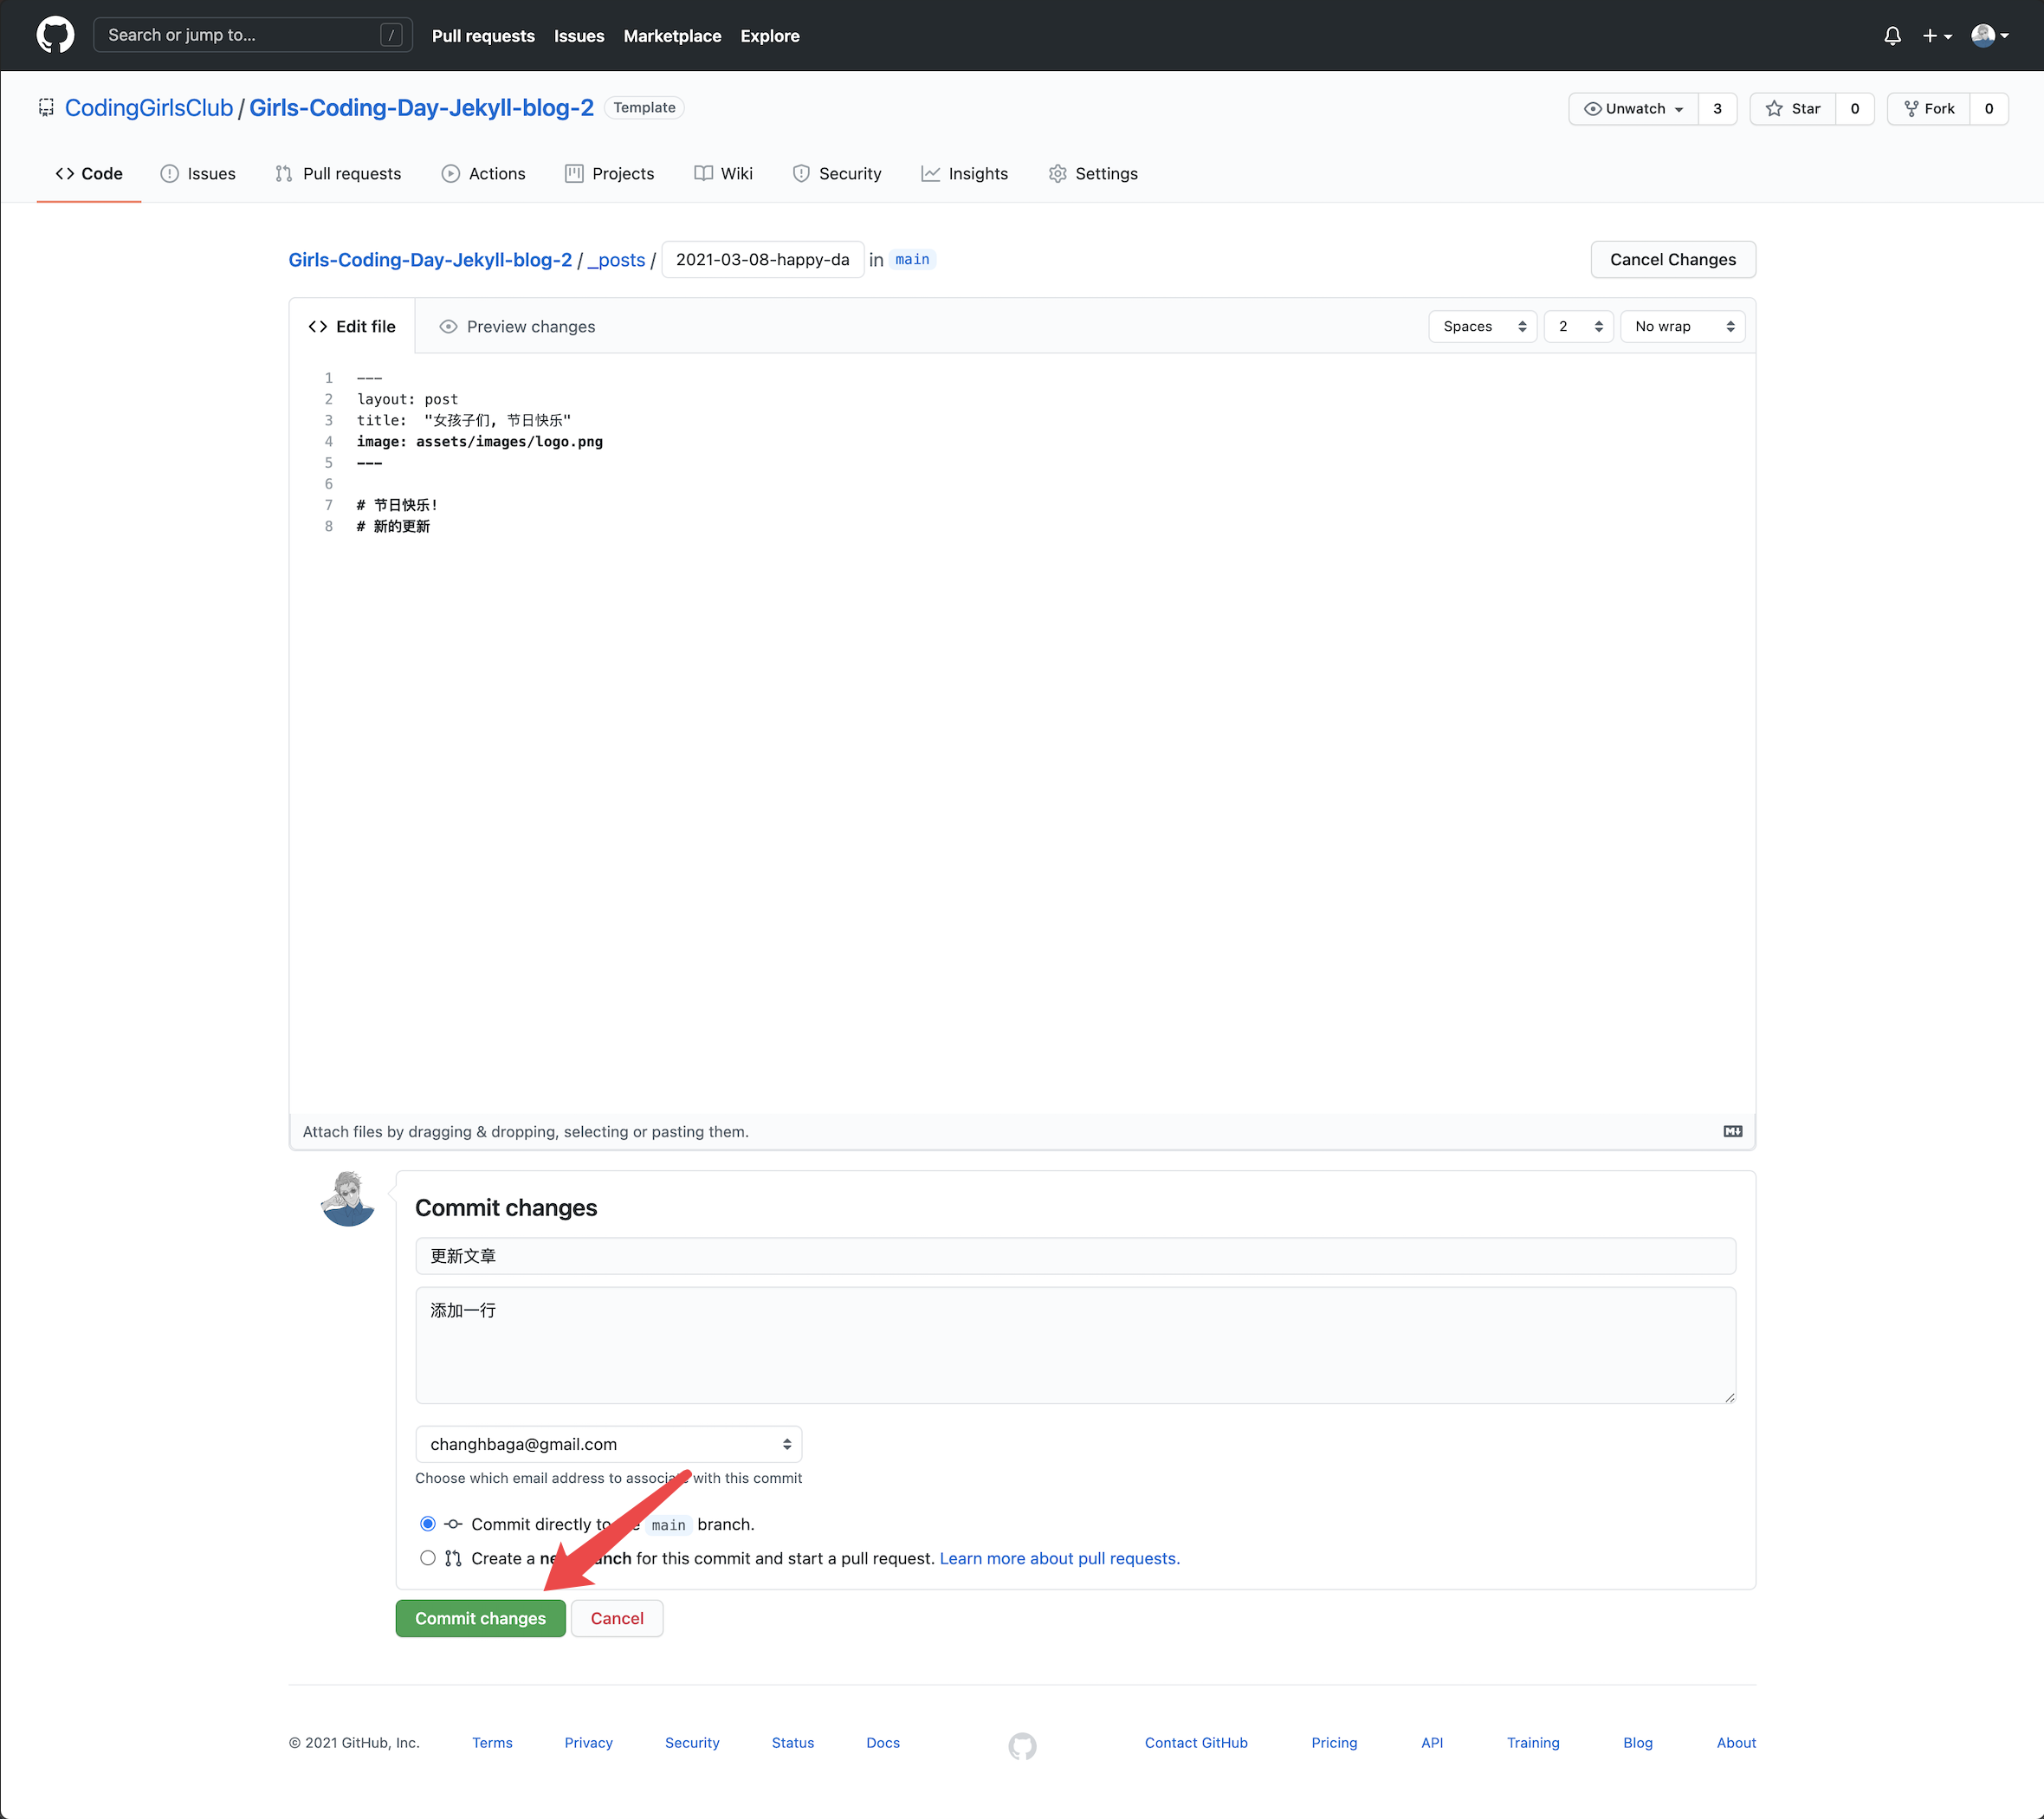Open the plus create-new menu
This screenshot has height=1819, width=2044.
[1936, 36]
